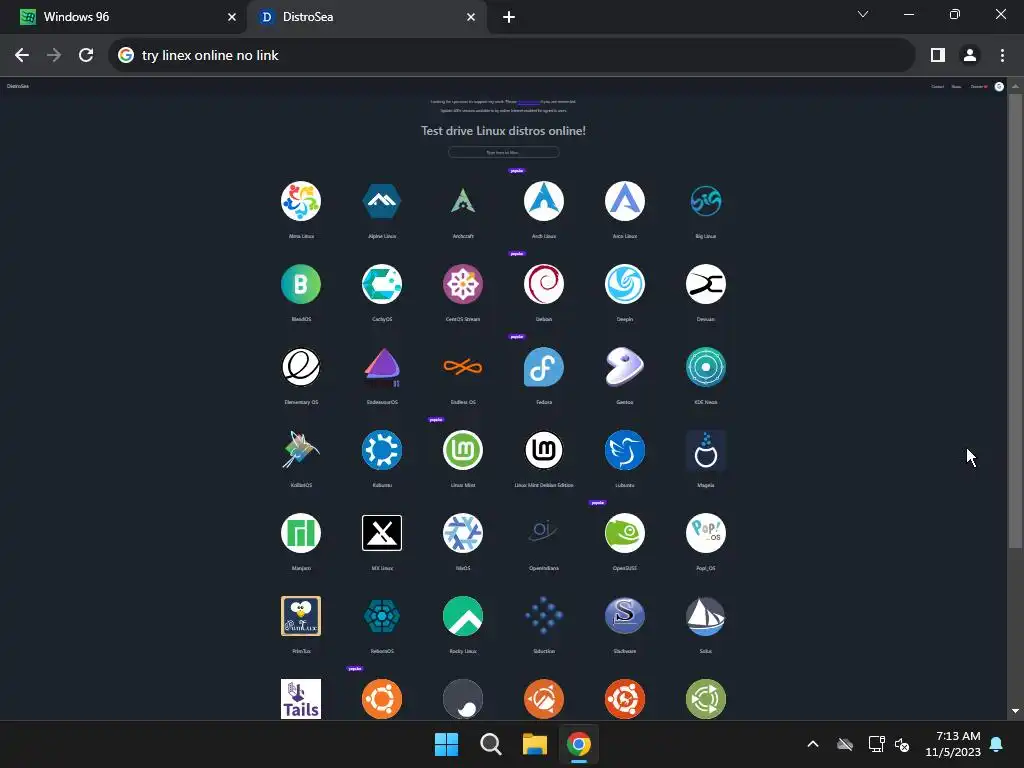Click the address bar search text
1024x768 pixels.
click(210, 56)
